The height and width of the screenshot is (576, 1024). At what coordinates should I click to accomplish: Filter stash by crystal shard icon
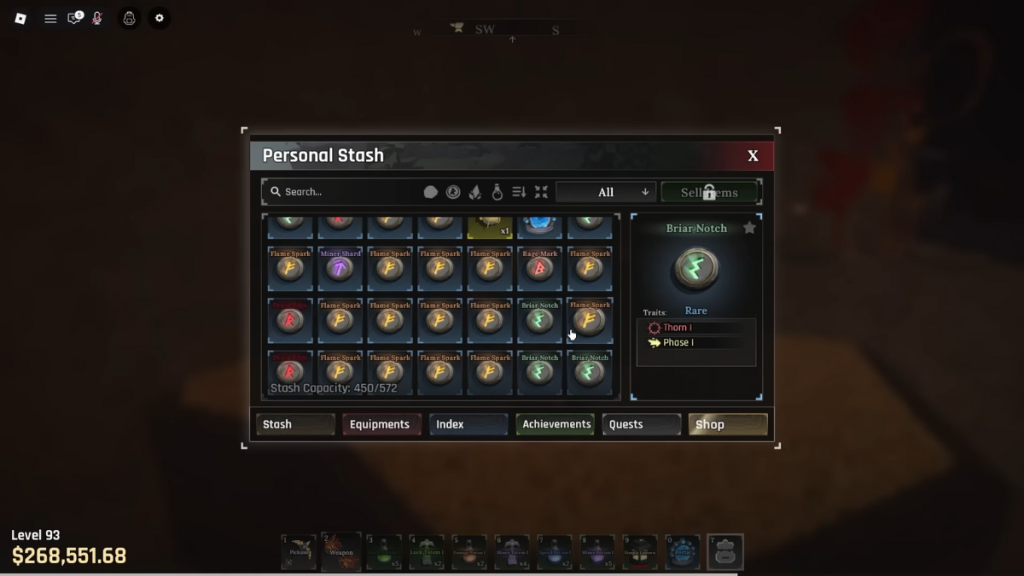(x=475, y=192)
